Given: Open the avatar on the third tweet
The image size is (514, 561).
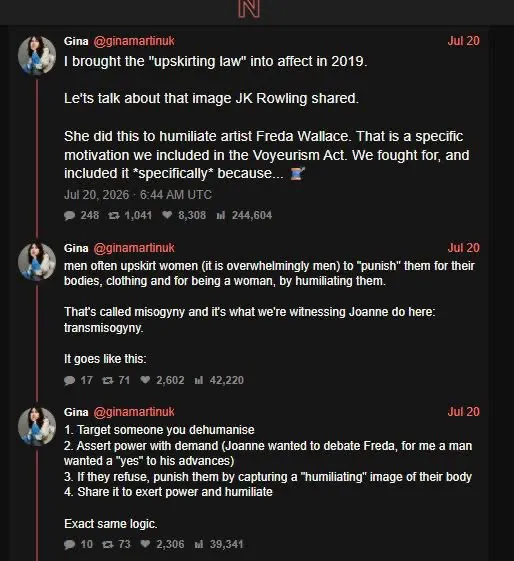Looking at the screenshot, I should coord(37,426).
